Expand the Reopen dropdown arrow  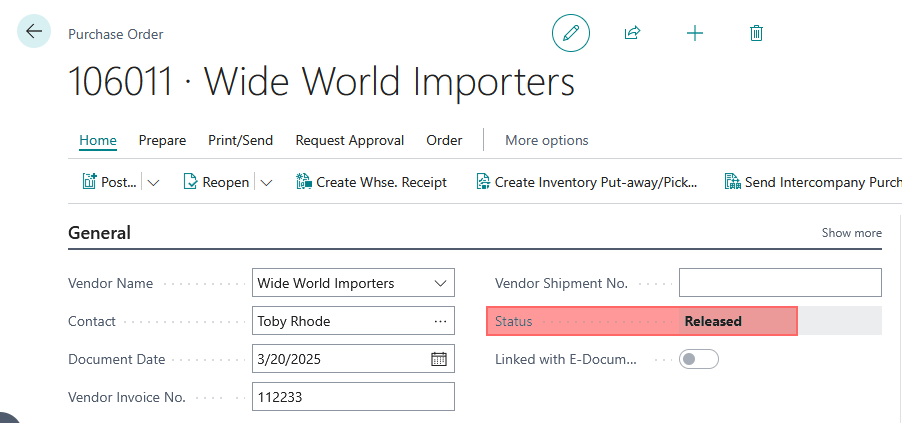[x=266, y=183]
